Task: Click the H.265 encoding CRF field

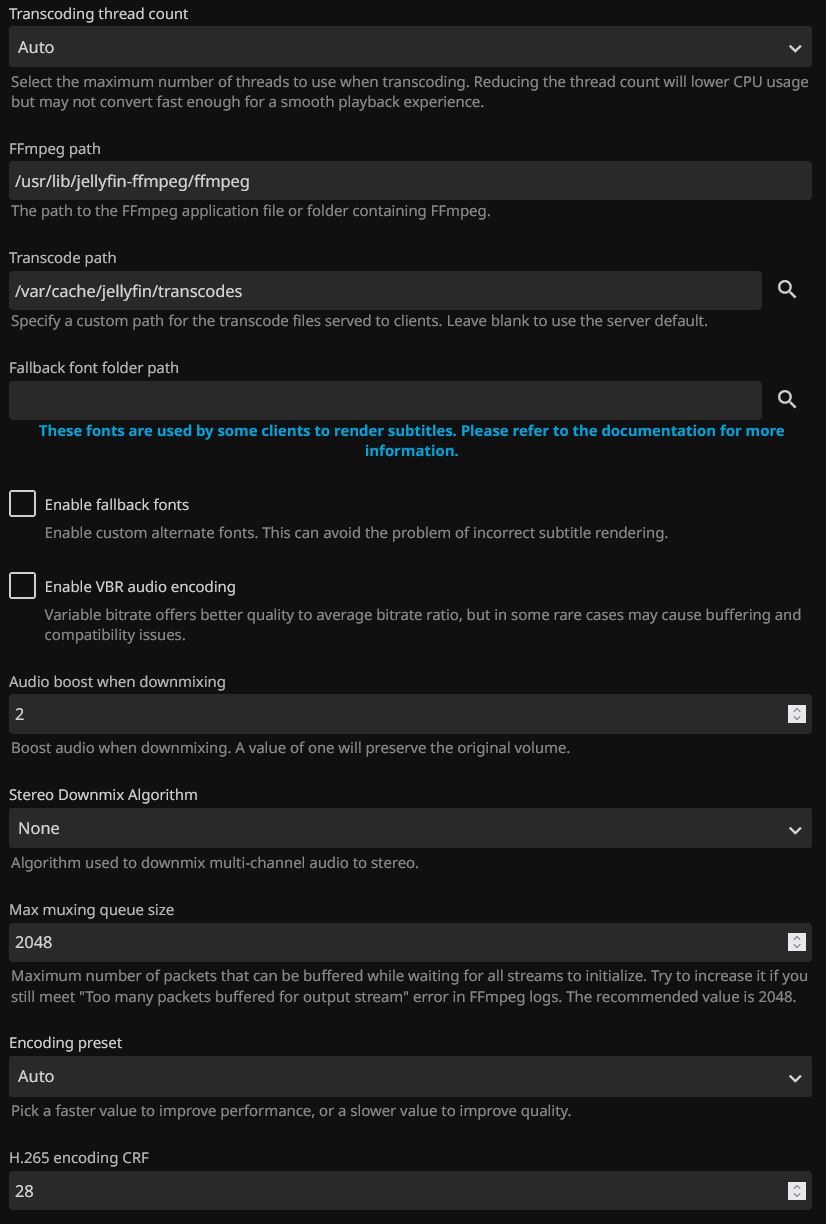Action: click(x=390, y=1191)
